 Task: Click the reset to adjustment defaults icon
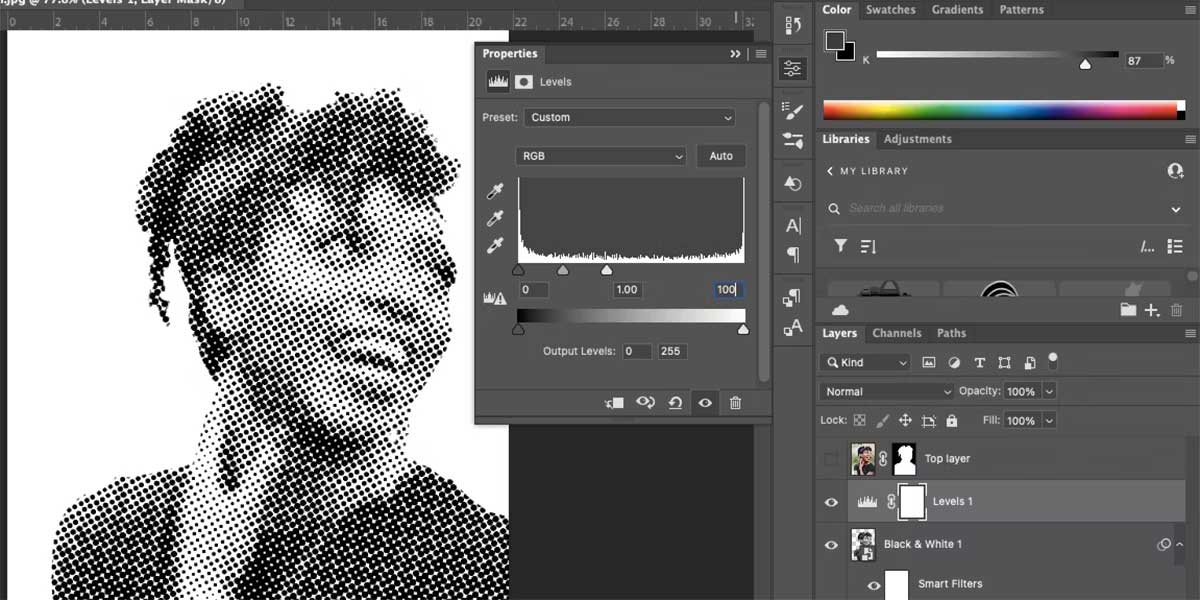click(675, 402)
